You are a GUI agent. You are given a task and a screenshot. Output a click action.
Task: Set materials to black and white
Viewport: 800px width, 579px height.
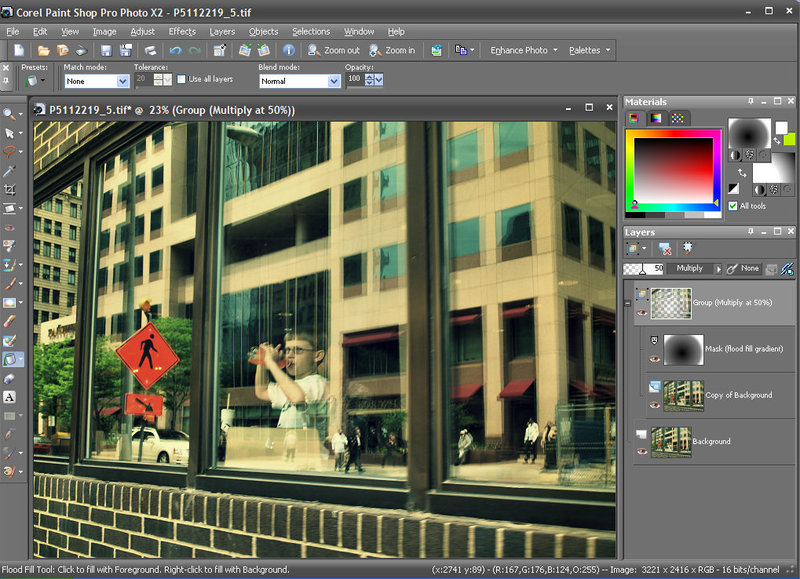click(x=733, y=189)
